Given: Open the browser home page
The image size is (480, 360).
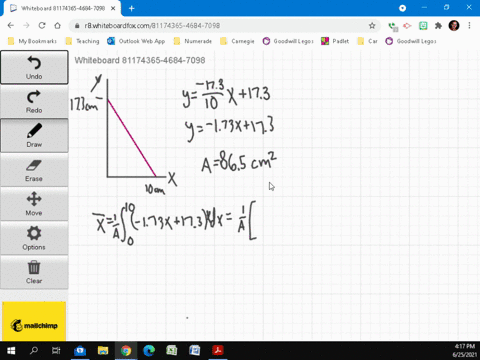Looking at the screenshot, I should pyautogui.click(x=57, y=26).
